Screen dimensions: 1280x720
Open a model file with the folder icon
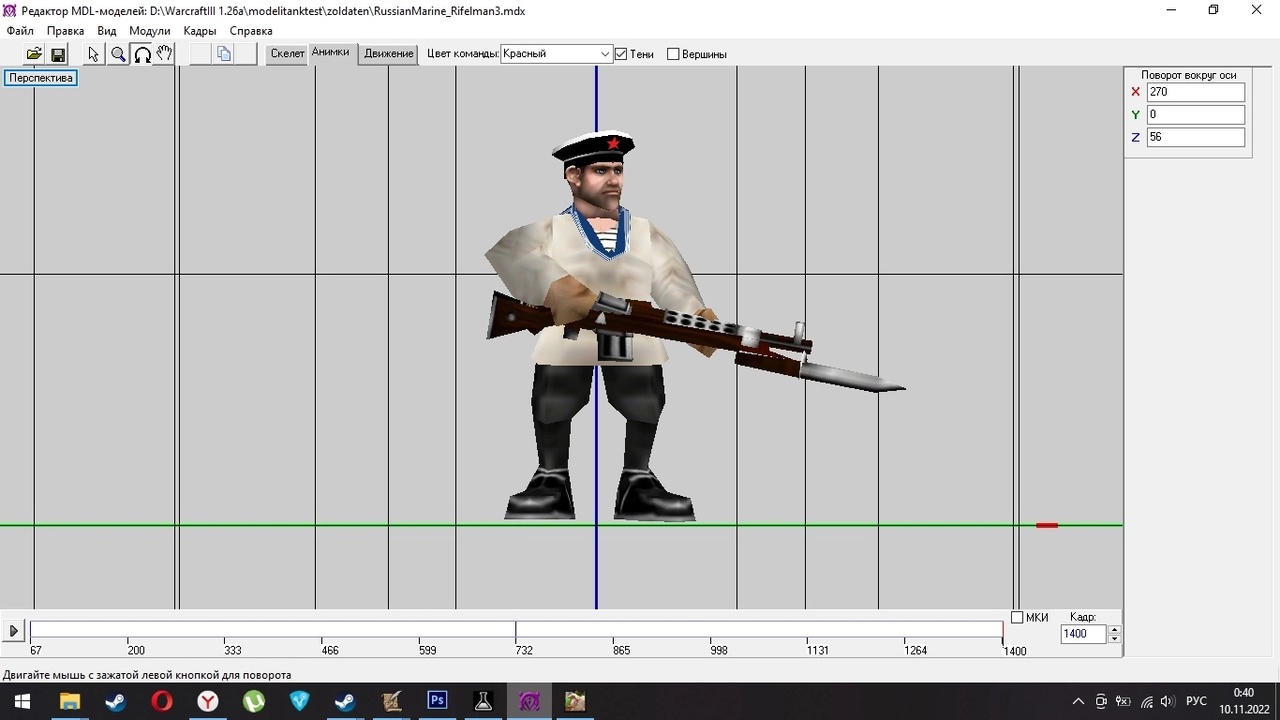(x=34, y=54)
